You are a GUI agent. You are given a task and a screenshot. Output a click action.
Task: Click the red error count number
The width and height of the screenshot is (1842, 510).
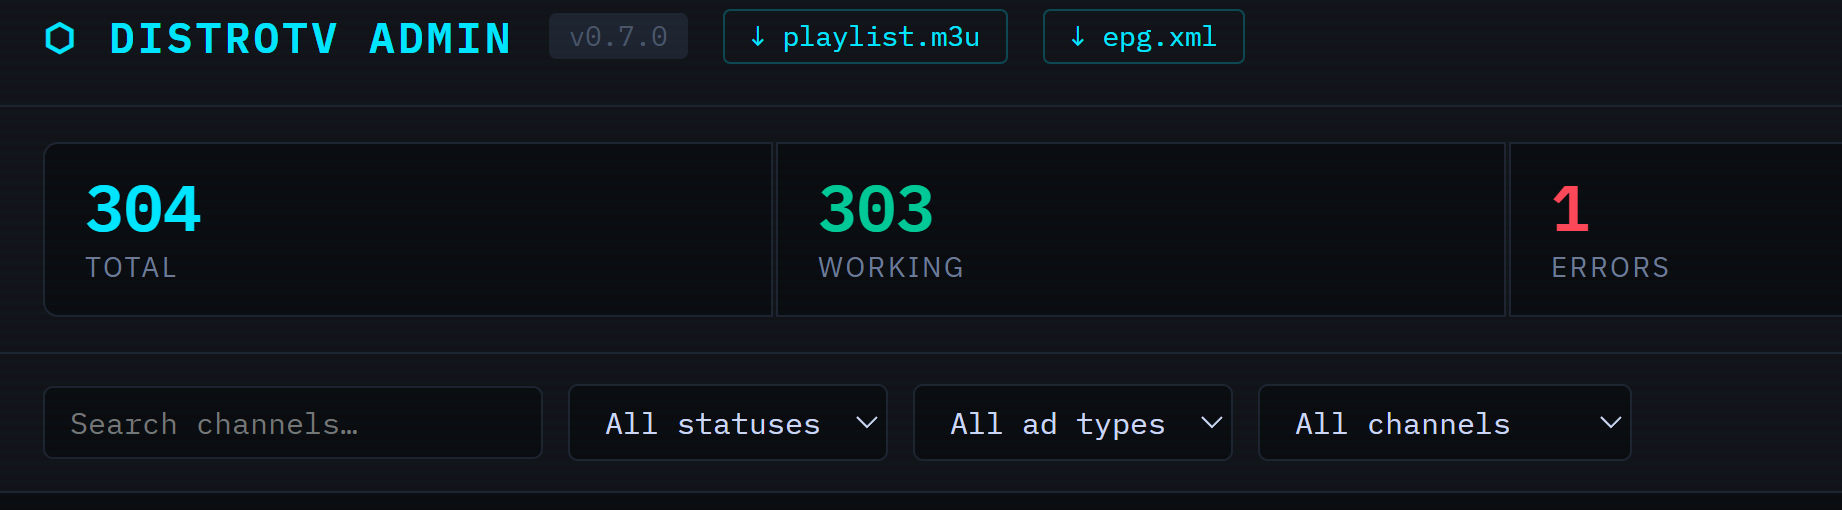click(x=1570, y=210)
